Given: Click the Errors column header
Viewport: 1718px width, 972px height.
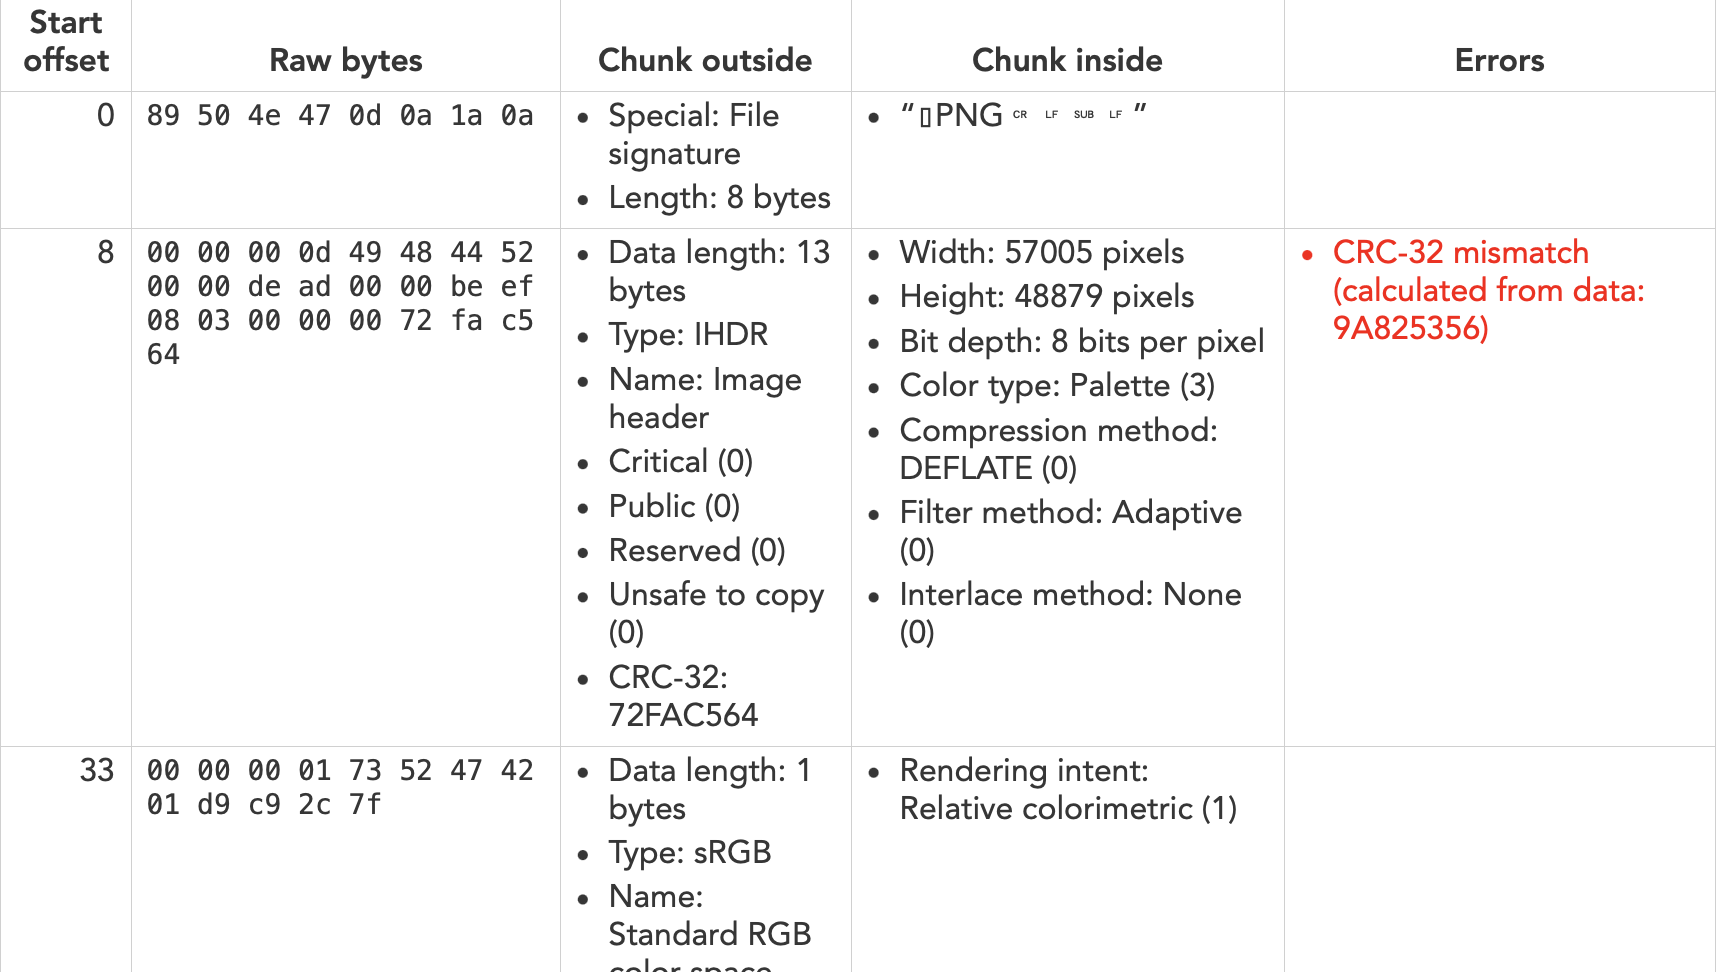Looking at the screenshot, I should tap(1499, 60).
